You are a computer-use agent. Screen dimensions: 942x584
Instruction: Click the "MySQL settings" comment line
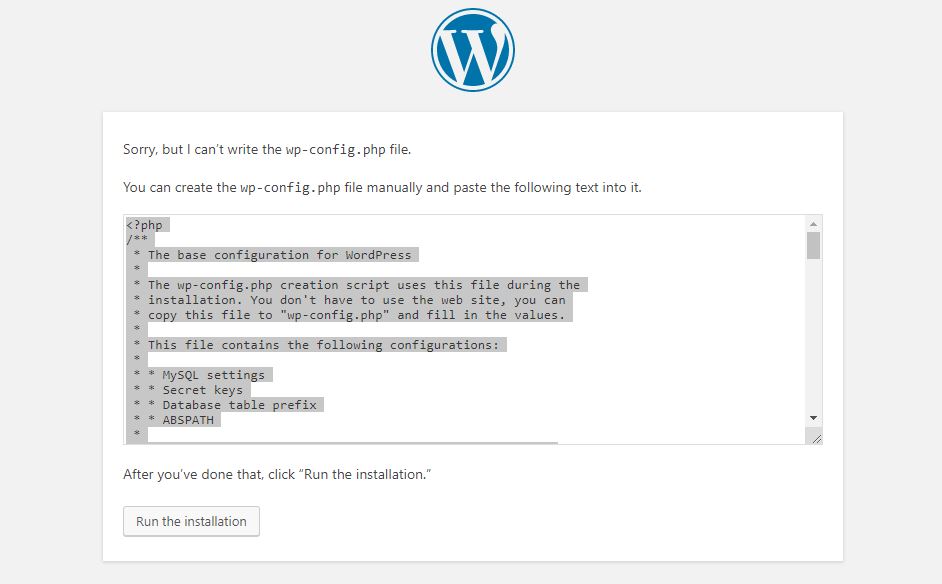216,374
